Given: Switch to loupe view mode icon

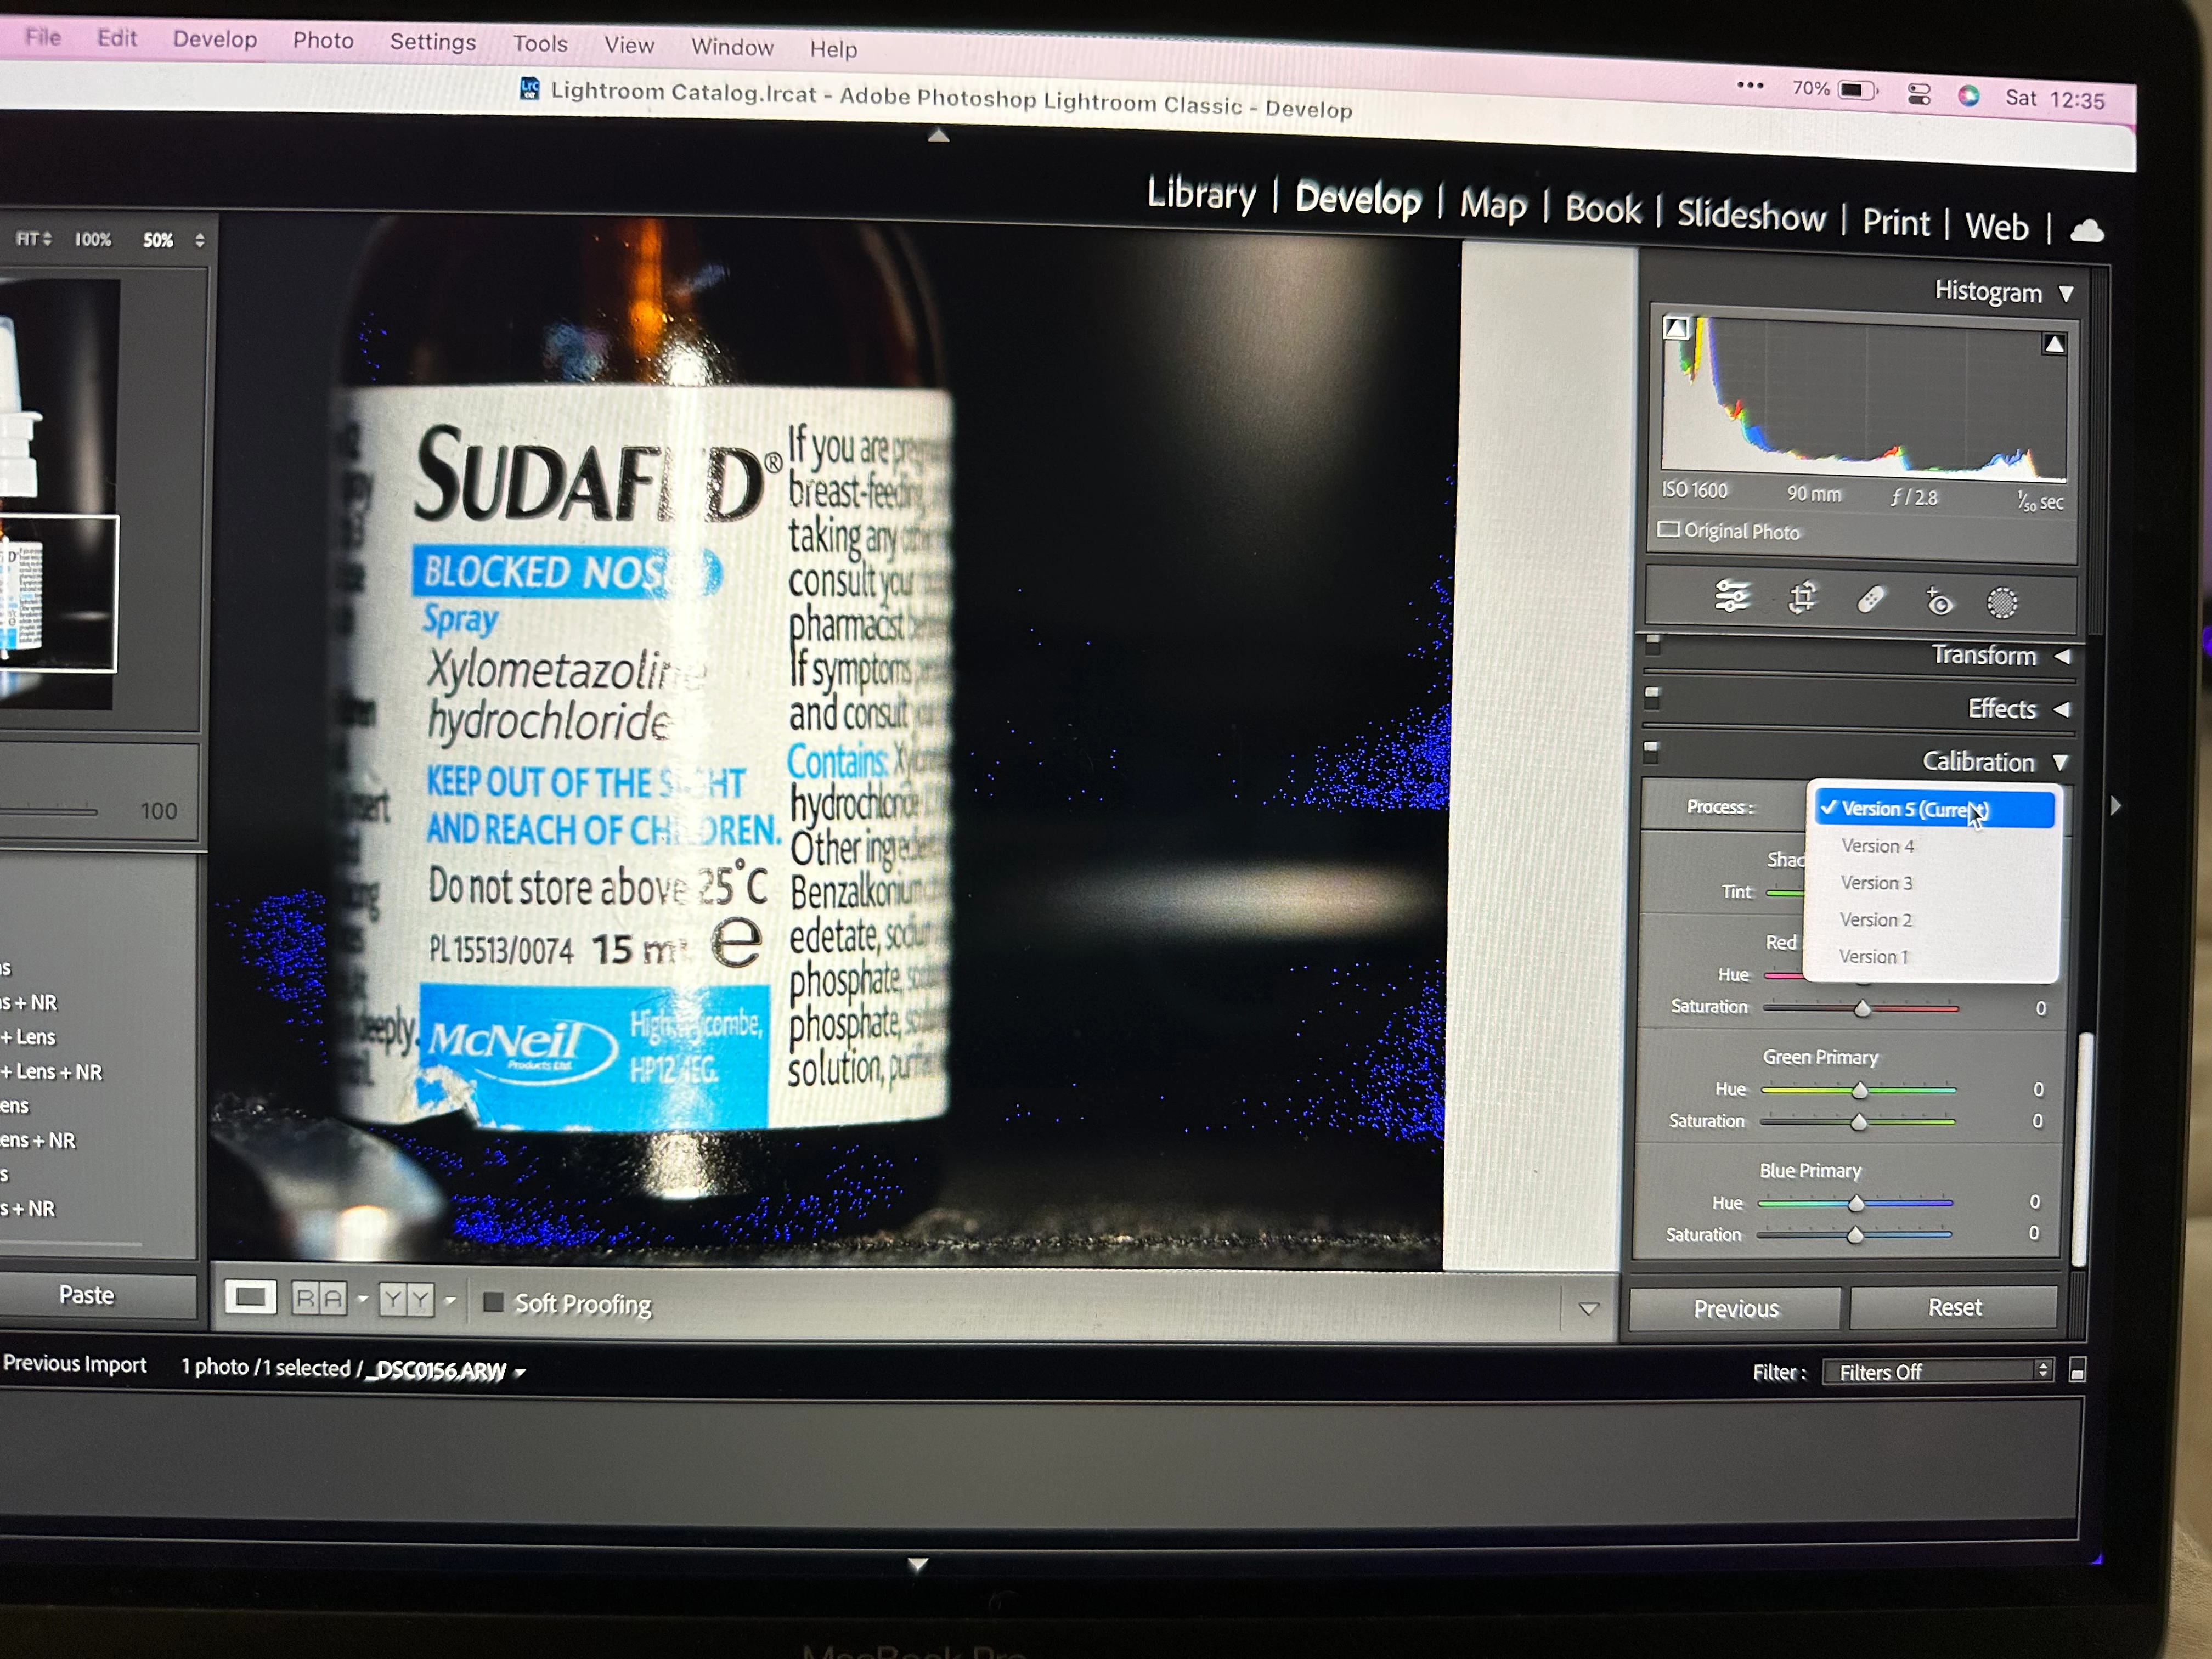Looking at the screenshot, I should coord(250,1298).
